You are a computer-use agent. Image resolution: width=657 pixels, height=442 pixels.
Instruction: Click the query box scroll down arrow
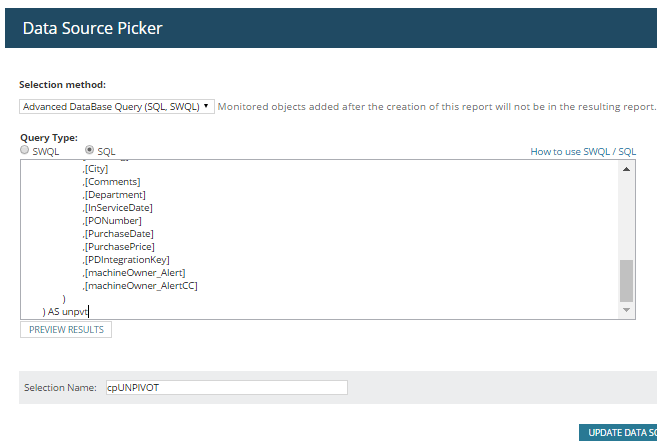coord(627,311)
